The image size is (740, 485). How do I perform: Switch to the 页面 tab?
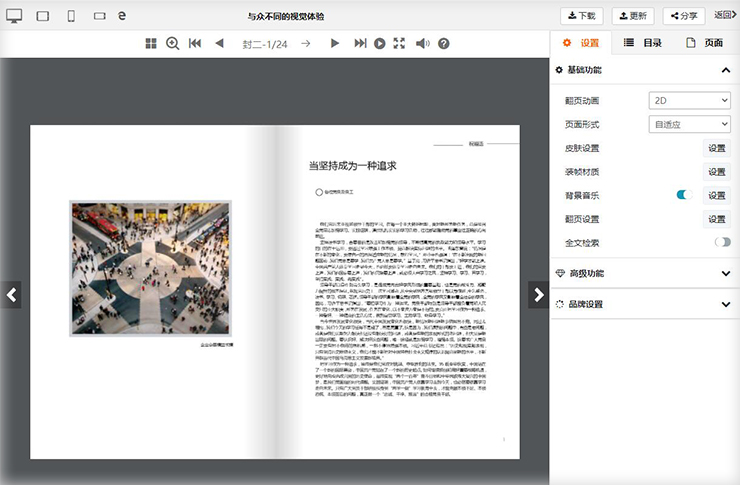[704, 43]
